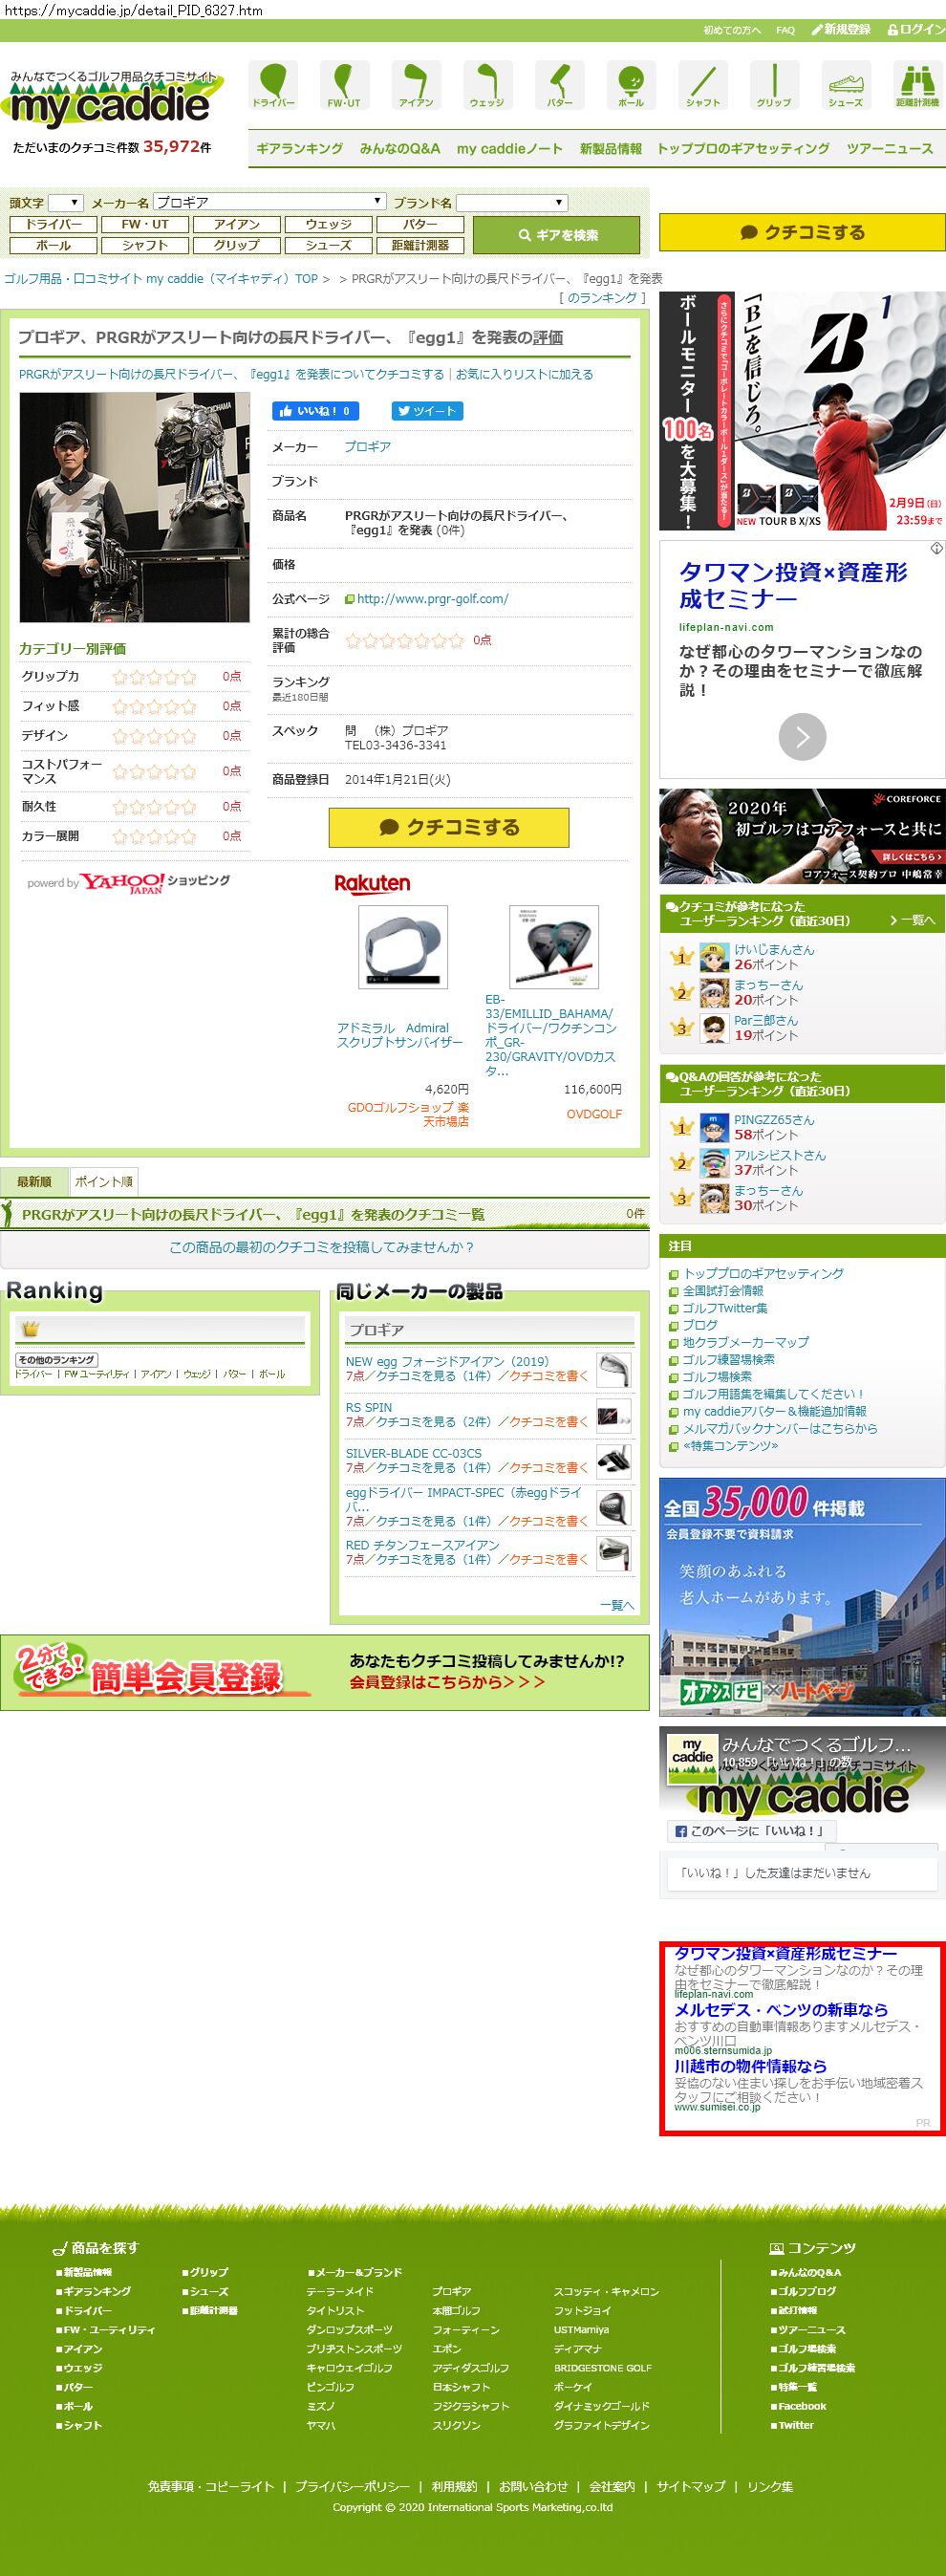Open Bridgestone TOUR B ad banner
This screenshot has height=2576, width=946.
coord(802,411)
